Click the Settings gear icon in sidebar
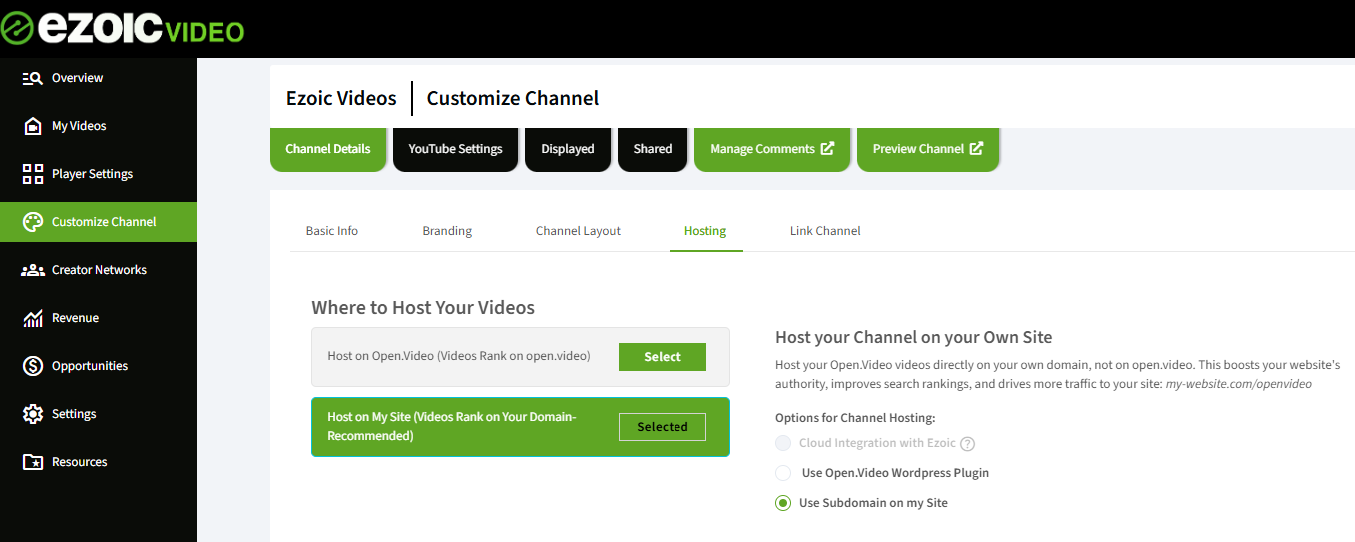This screenshot has width=1355, height=542. tap(33, 414)
